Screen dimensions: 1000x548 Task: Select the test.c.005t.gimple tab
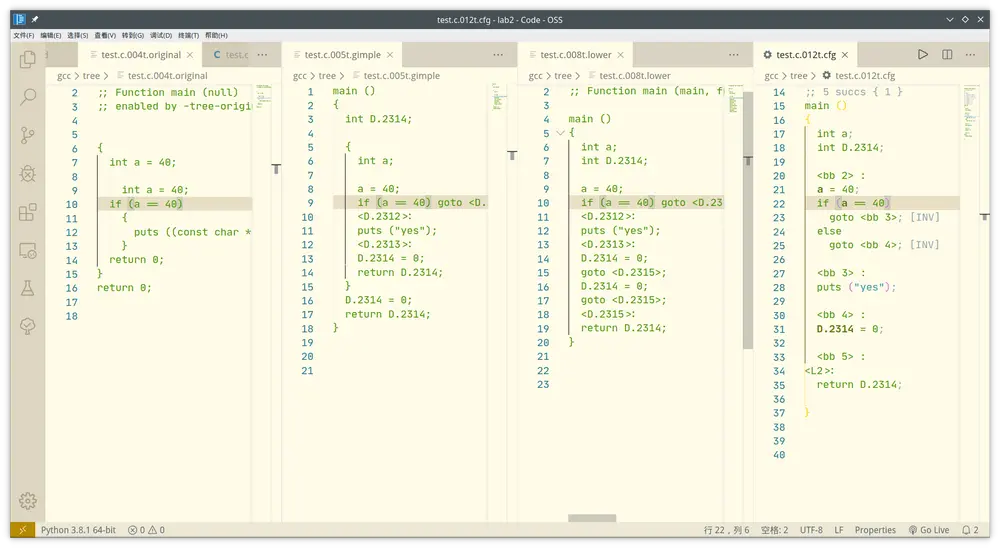[x=342, y=55]
